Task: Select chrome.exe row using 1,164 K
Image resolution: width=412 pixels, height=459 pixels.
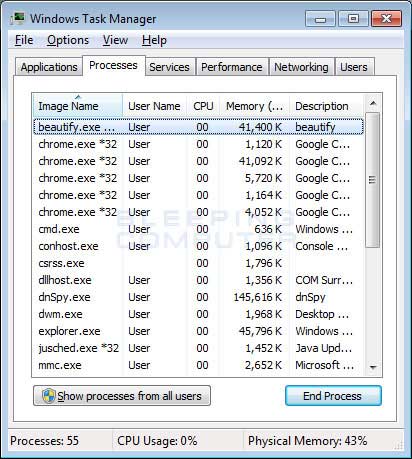Action: [x=198, y=195]
